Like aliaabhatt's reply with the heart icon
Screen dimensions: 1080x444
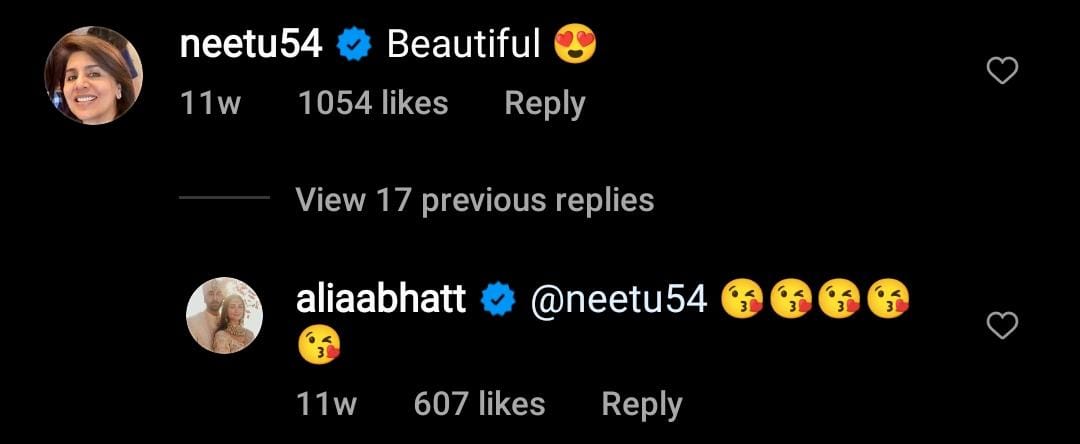[x=1002, y=325]
